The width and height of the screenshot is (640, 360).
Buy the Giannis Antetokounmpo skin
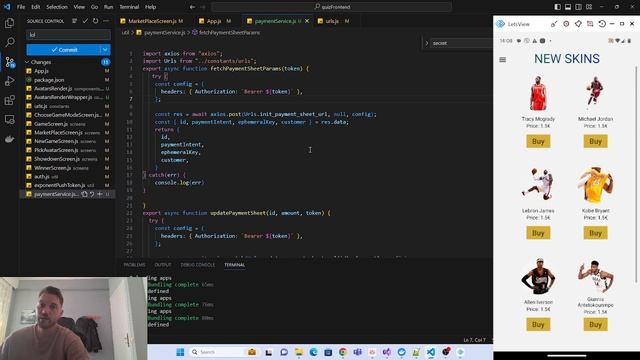pos(595,324)
